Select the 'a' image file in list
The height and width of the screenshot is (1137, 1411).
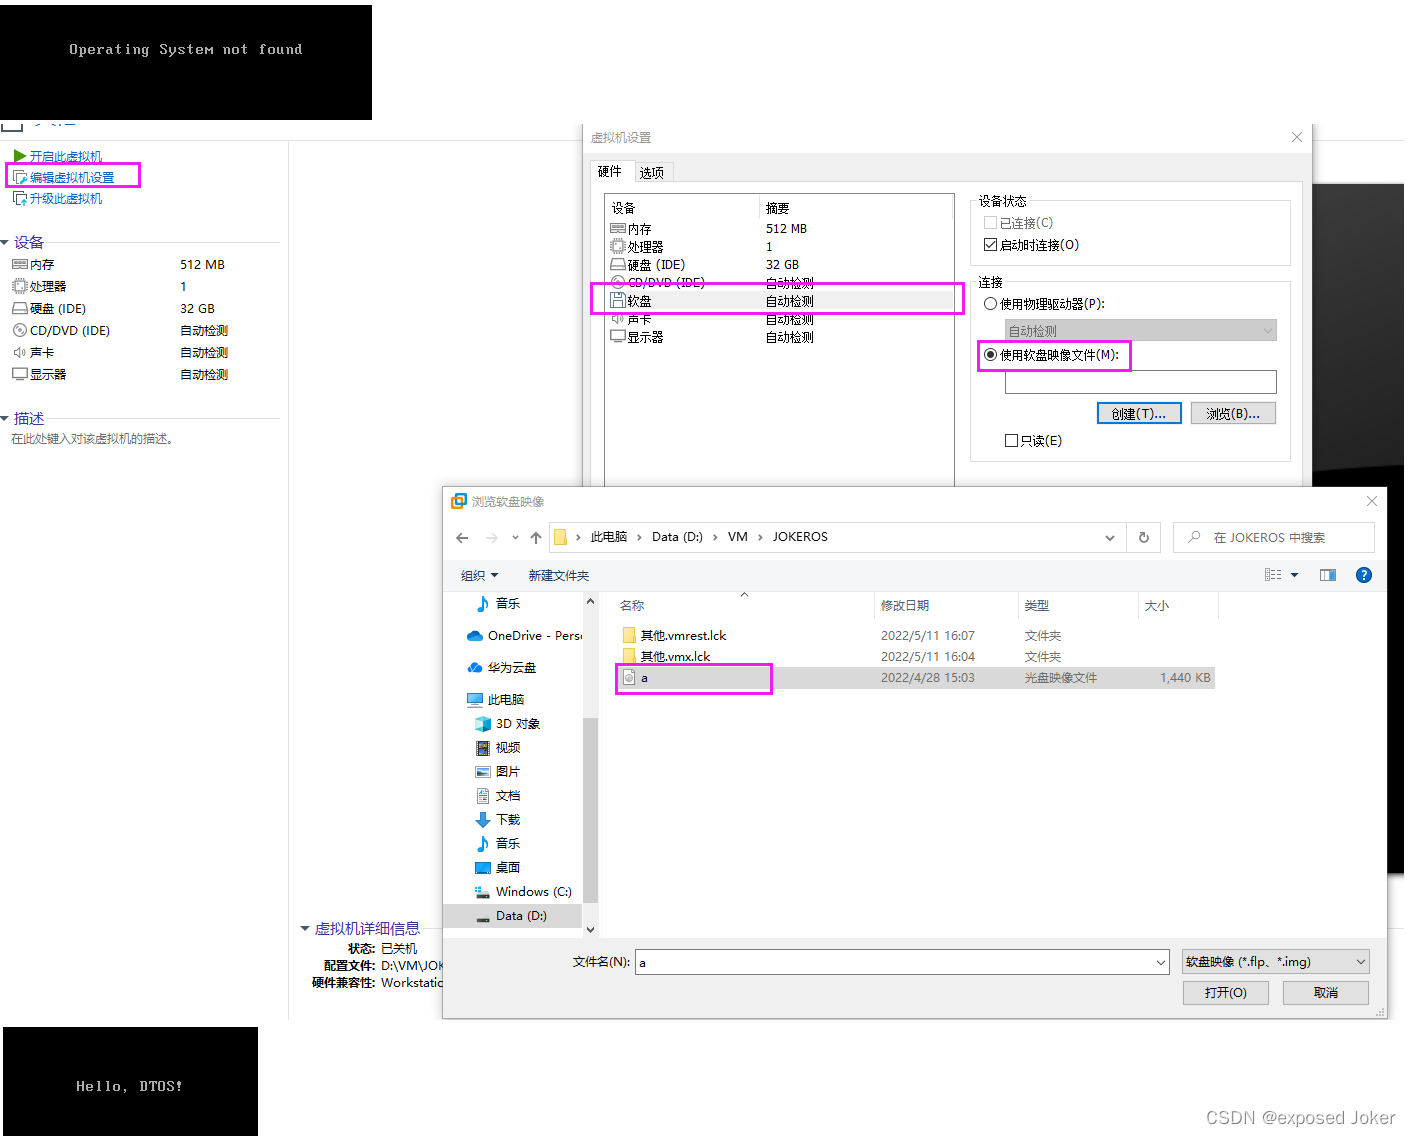point(644,678)
